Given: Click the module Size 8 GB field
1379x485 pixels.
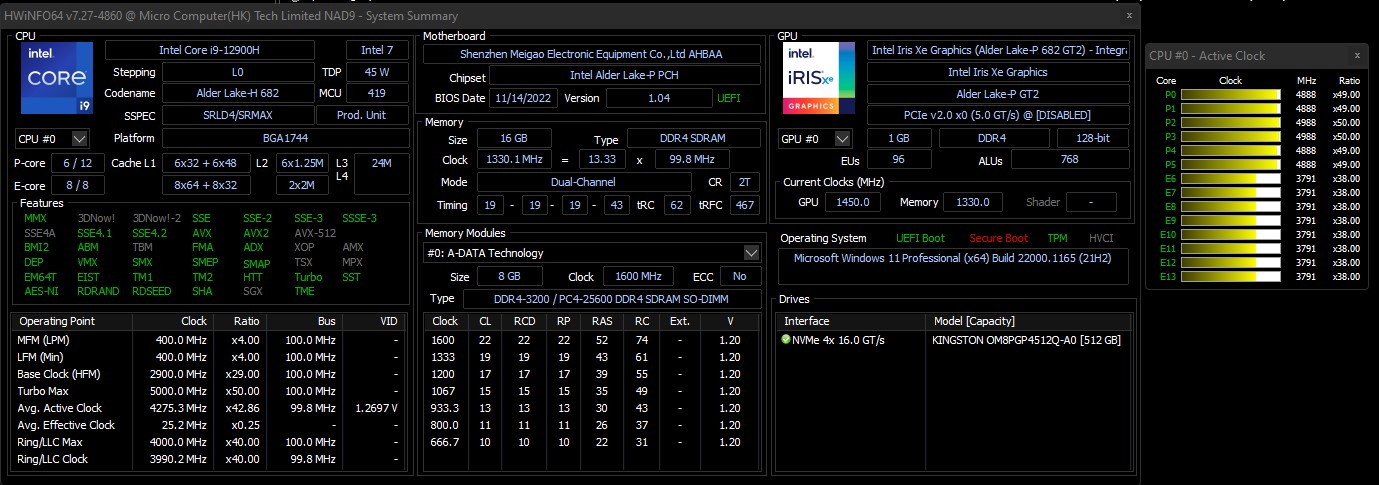Looking at the screenshot, I should pyautogui.click(x=510, y=276).
